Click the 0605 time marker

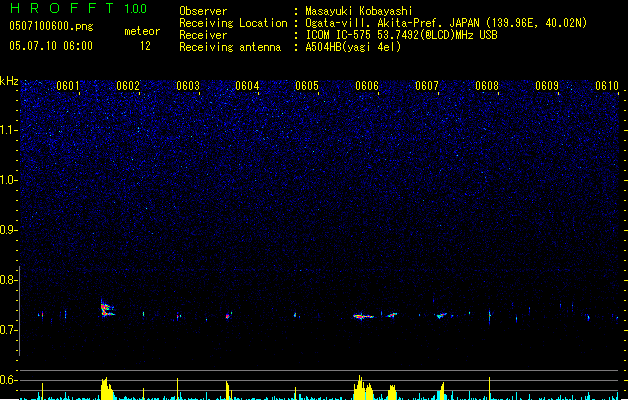click(x=307, y=86)
